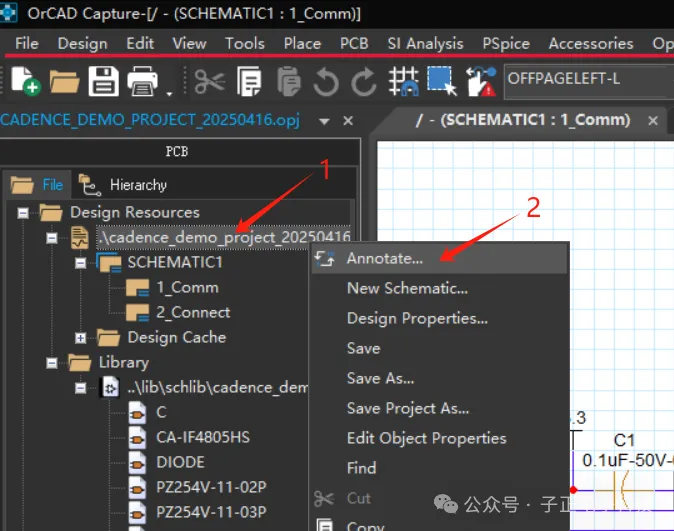Choose Annotate... from context menu
The height and width of the screenshot is (531, 674).
point(439,258)
